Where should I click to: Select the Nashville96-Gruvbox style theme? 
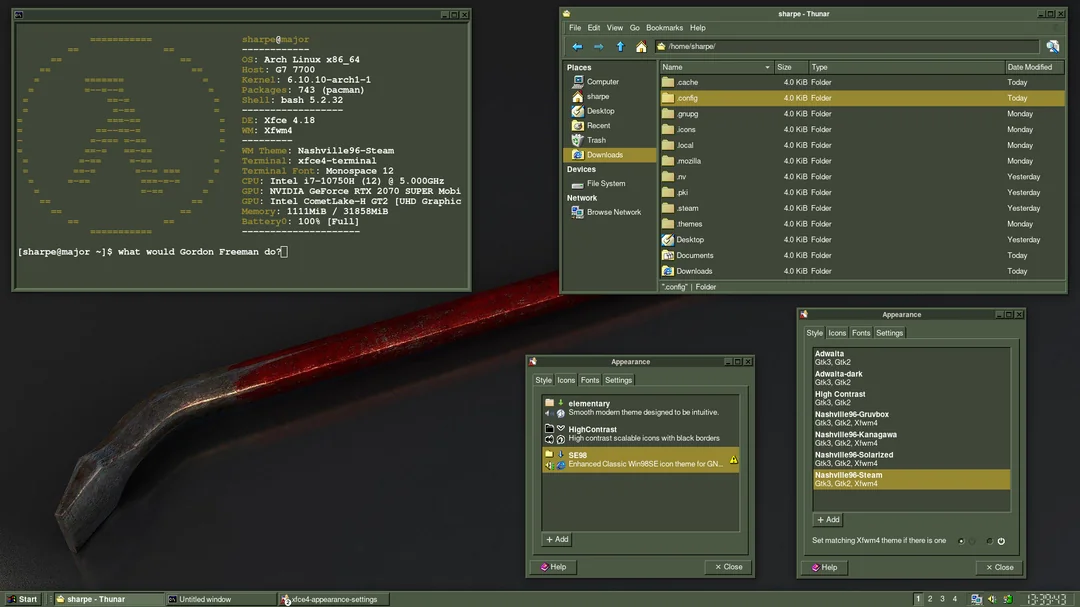[x=851, y=418]
